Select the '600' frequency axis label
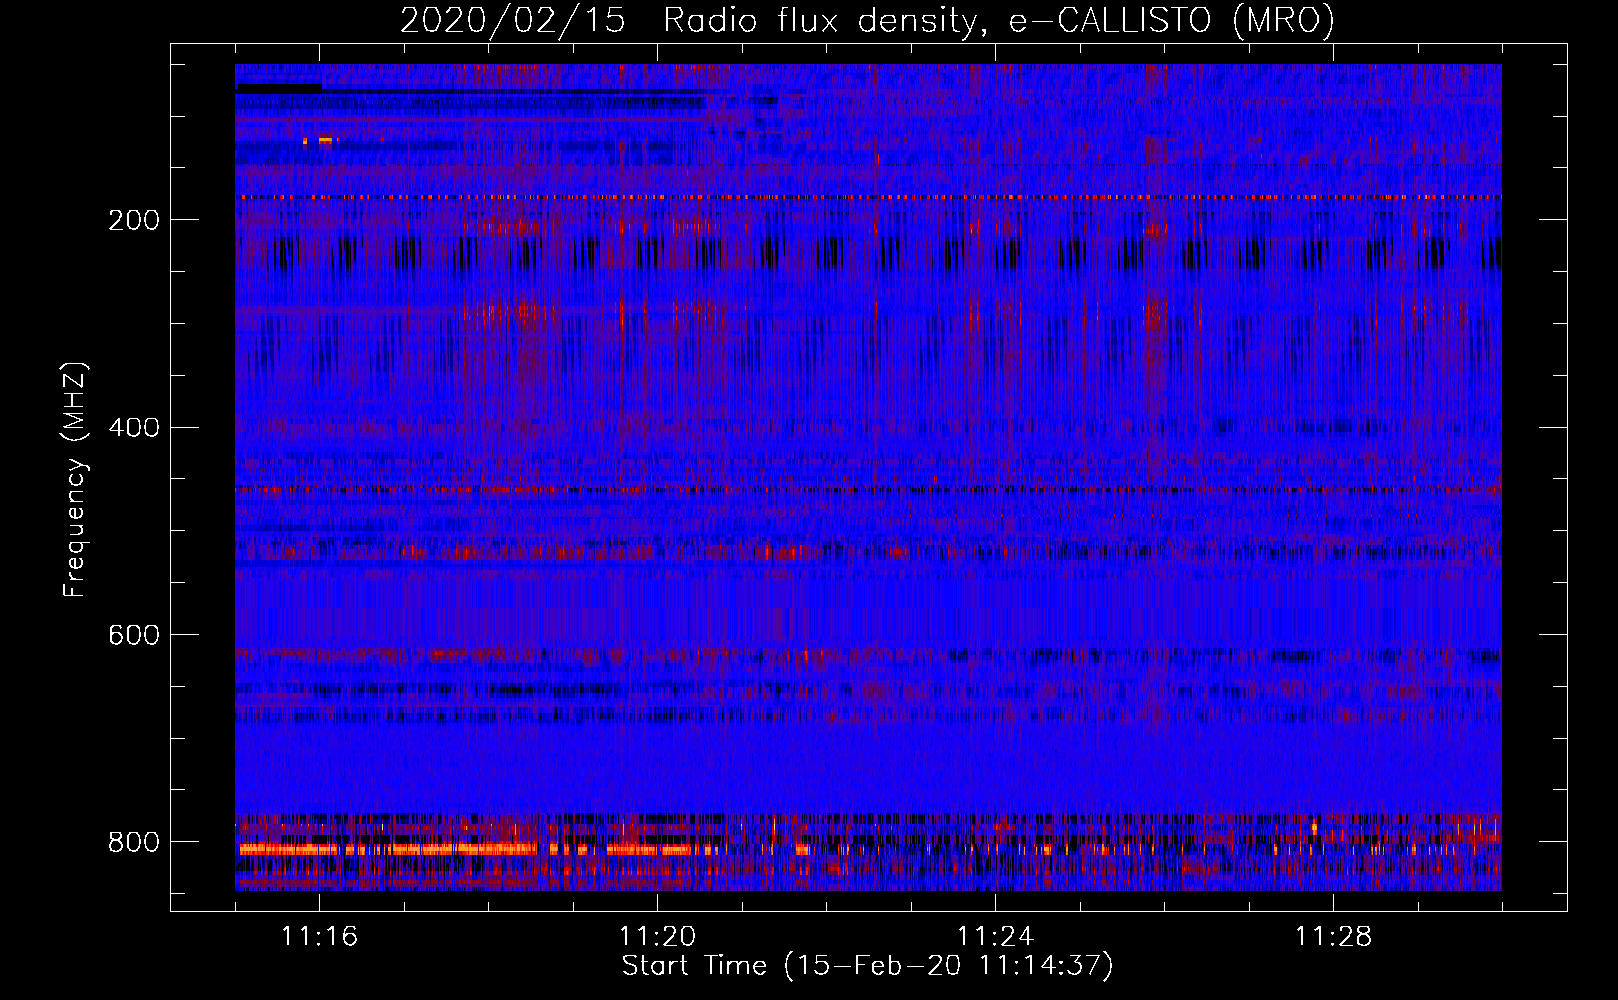Viewport: 1618px width, 1000px height. pyautogui.click(x=134, y=636)
